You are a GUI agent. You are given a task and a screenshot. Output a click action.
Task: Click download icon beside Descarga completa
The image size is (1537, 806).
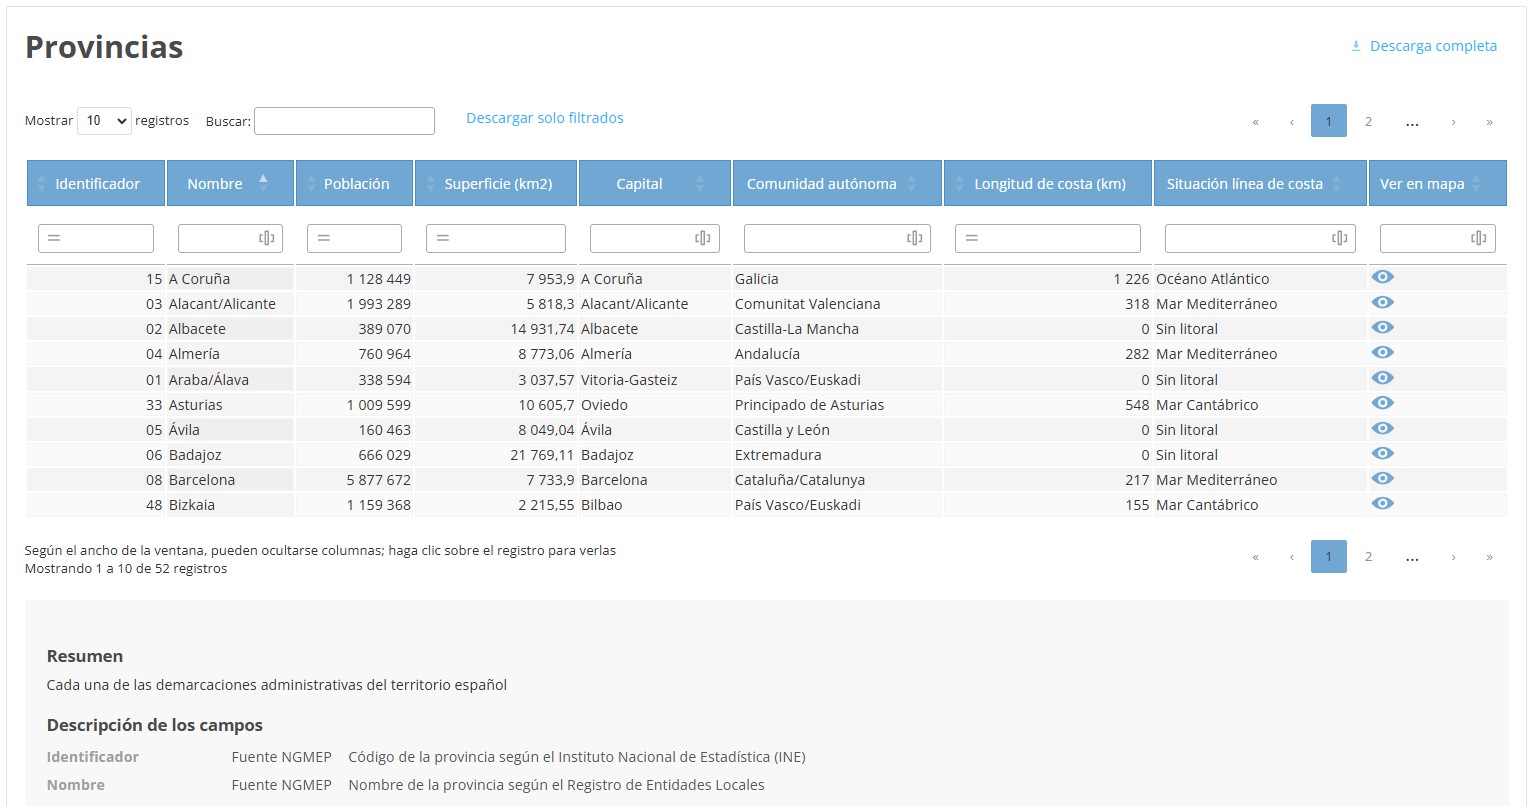(1356, 46)
